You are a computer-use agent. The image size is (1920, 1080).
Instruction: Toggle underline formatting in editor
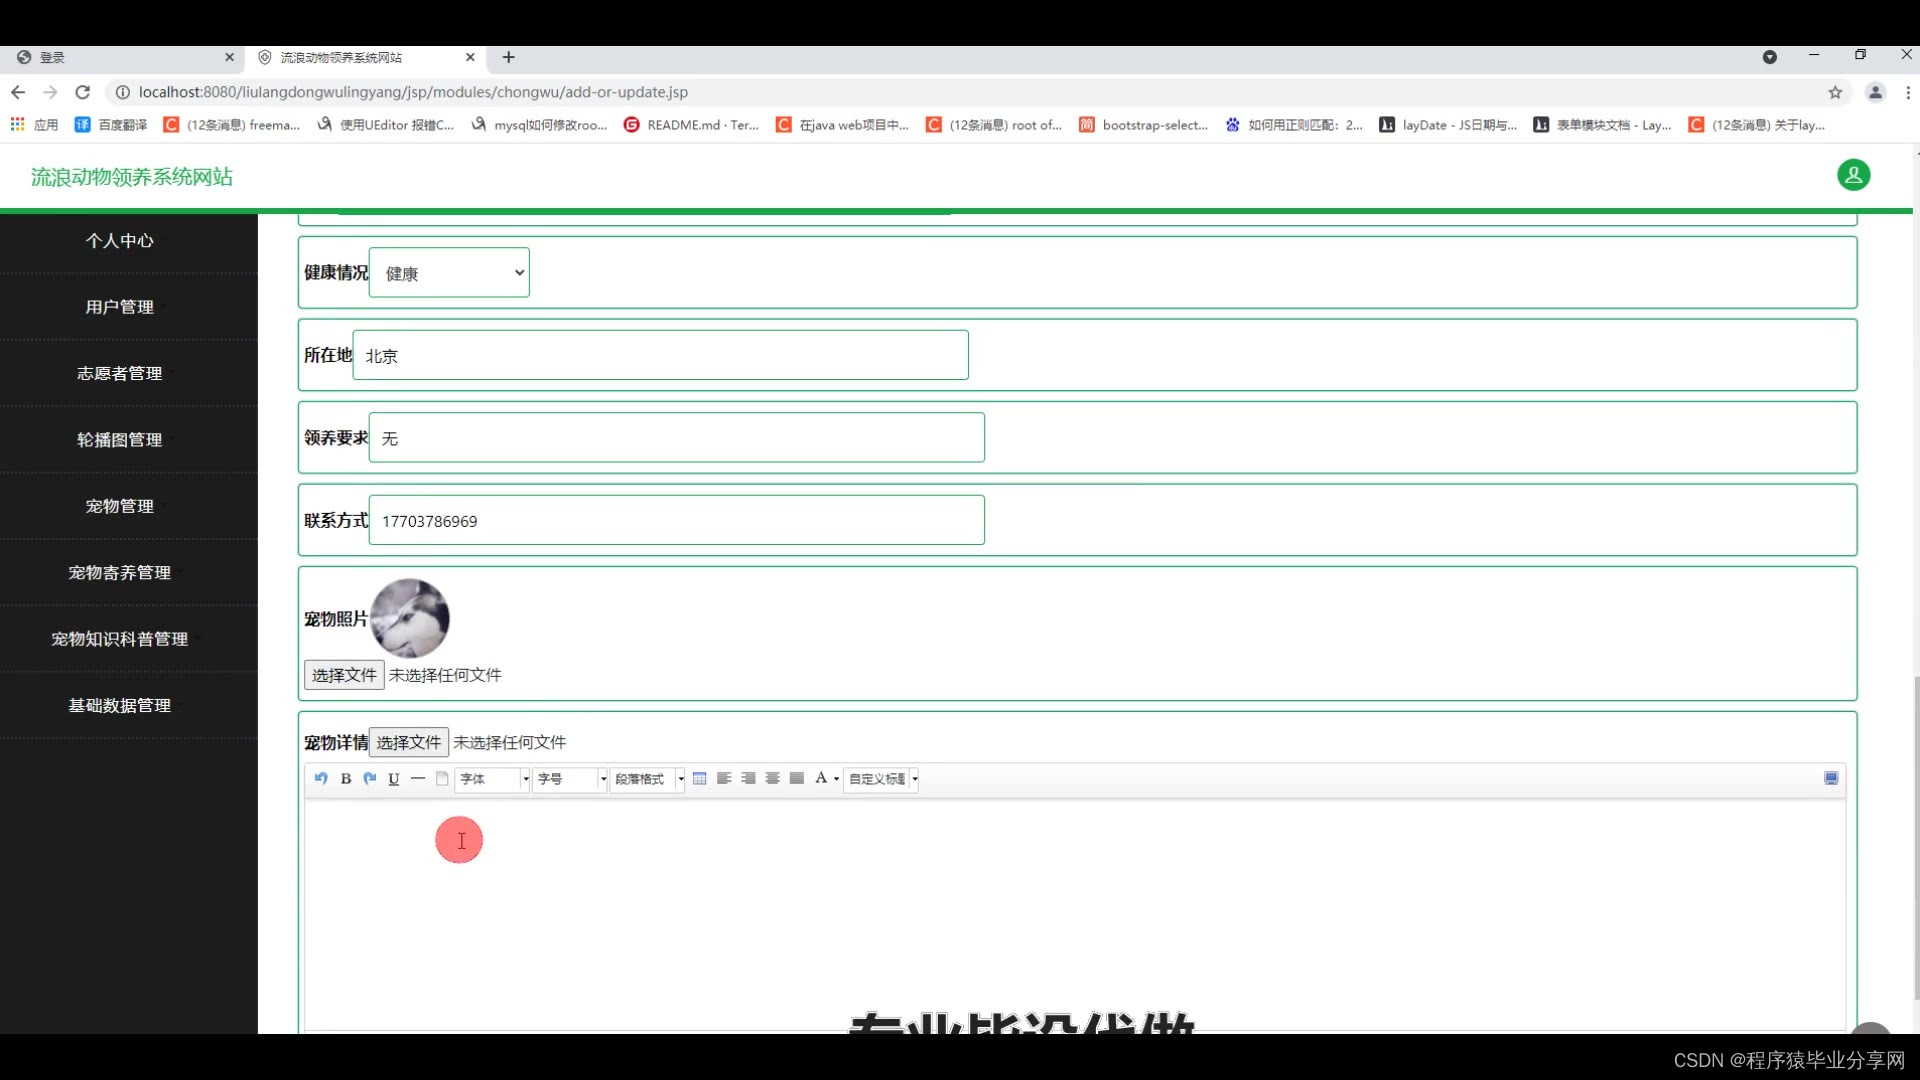[394, 778]
